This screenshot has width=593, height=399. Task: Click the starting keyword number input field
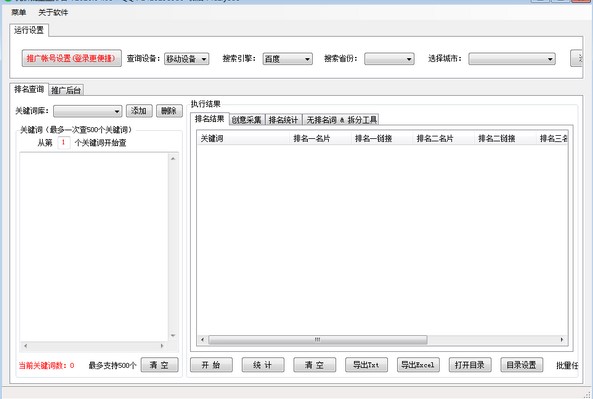point(64,143)
